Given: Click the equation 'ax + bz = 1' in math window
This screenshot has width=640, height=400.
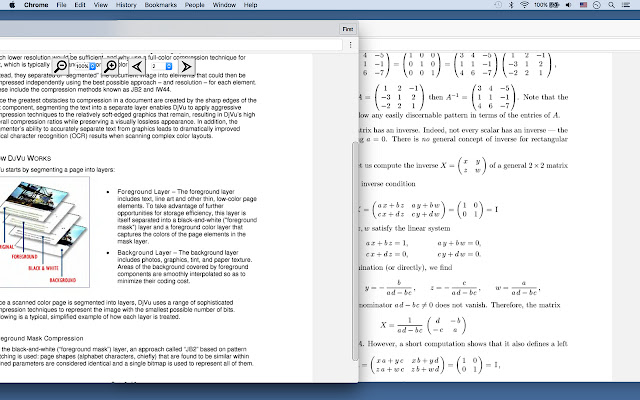Looking at the screenshot, I should [386, 243].
